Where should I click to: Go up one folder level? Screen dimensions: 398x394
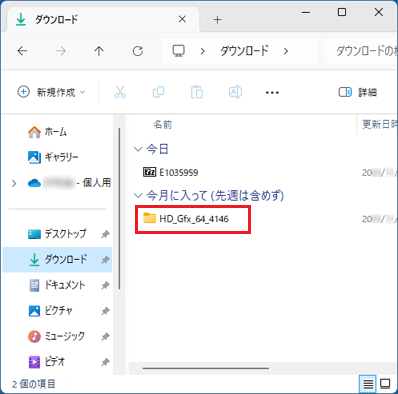99,51
